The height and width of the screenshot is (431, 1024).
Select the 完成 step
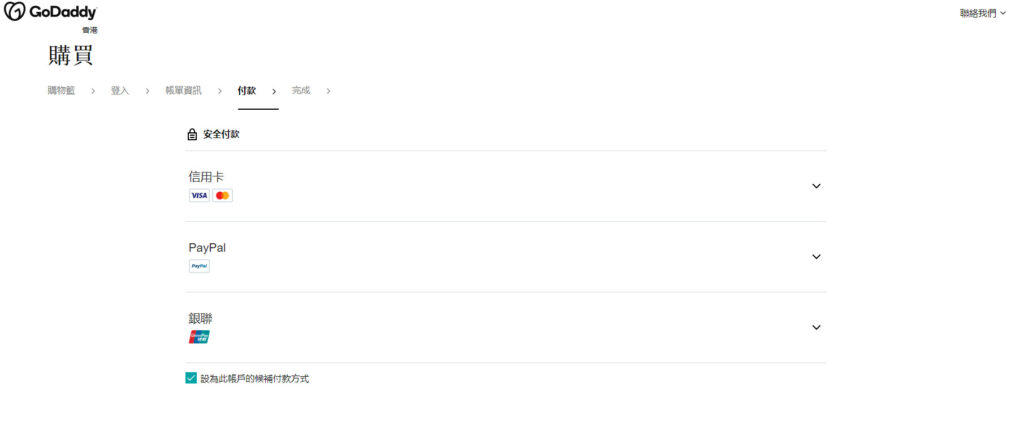click(301, 91)
